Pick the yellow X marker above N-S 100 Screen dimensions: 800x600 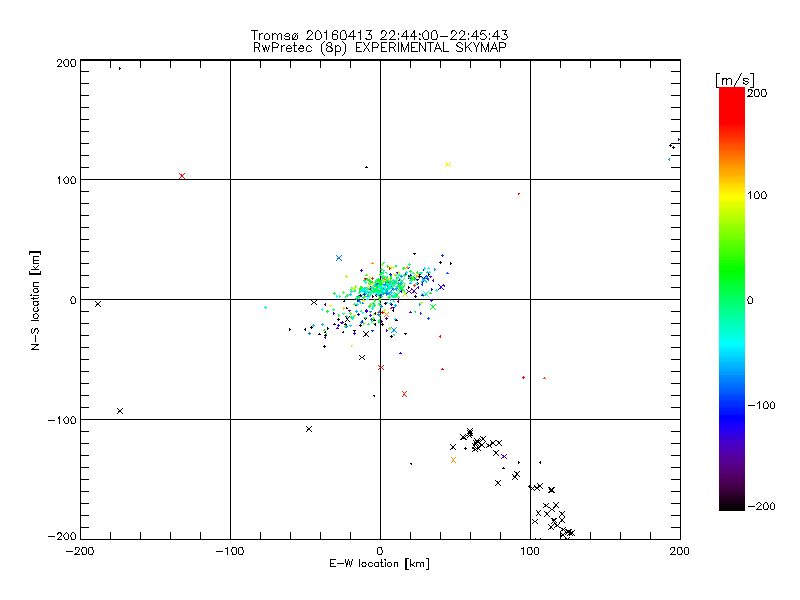448,164
